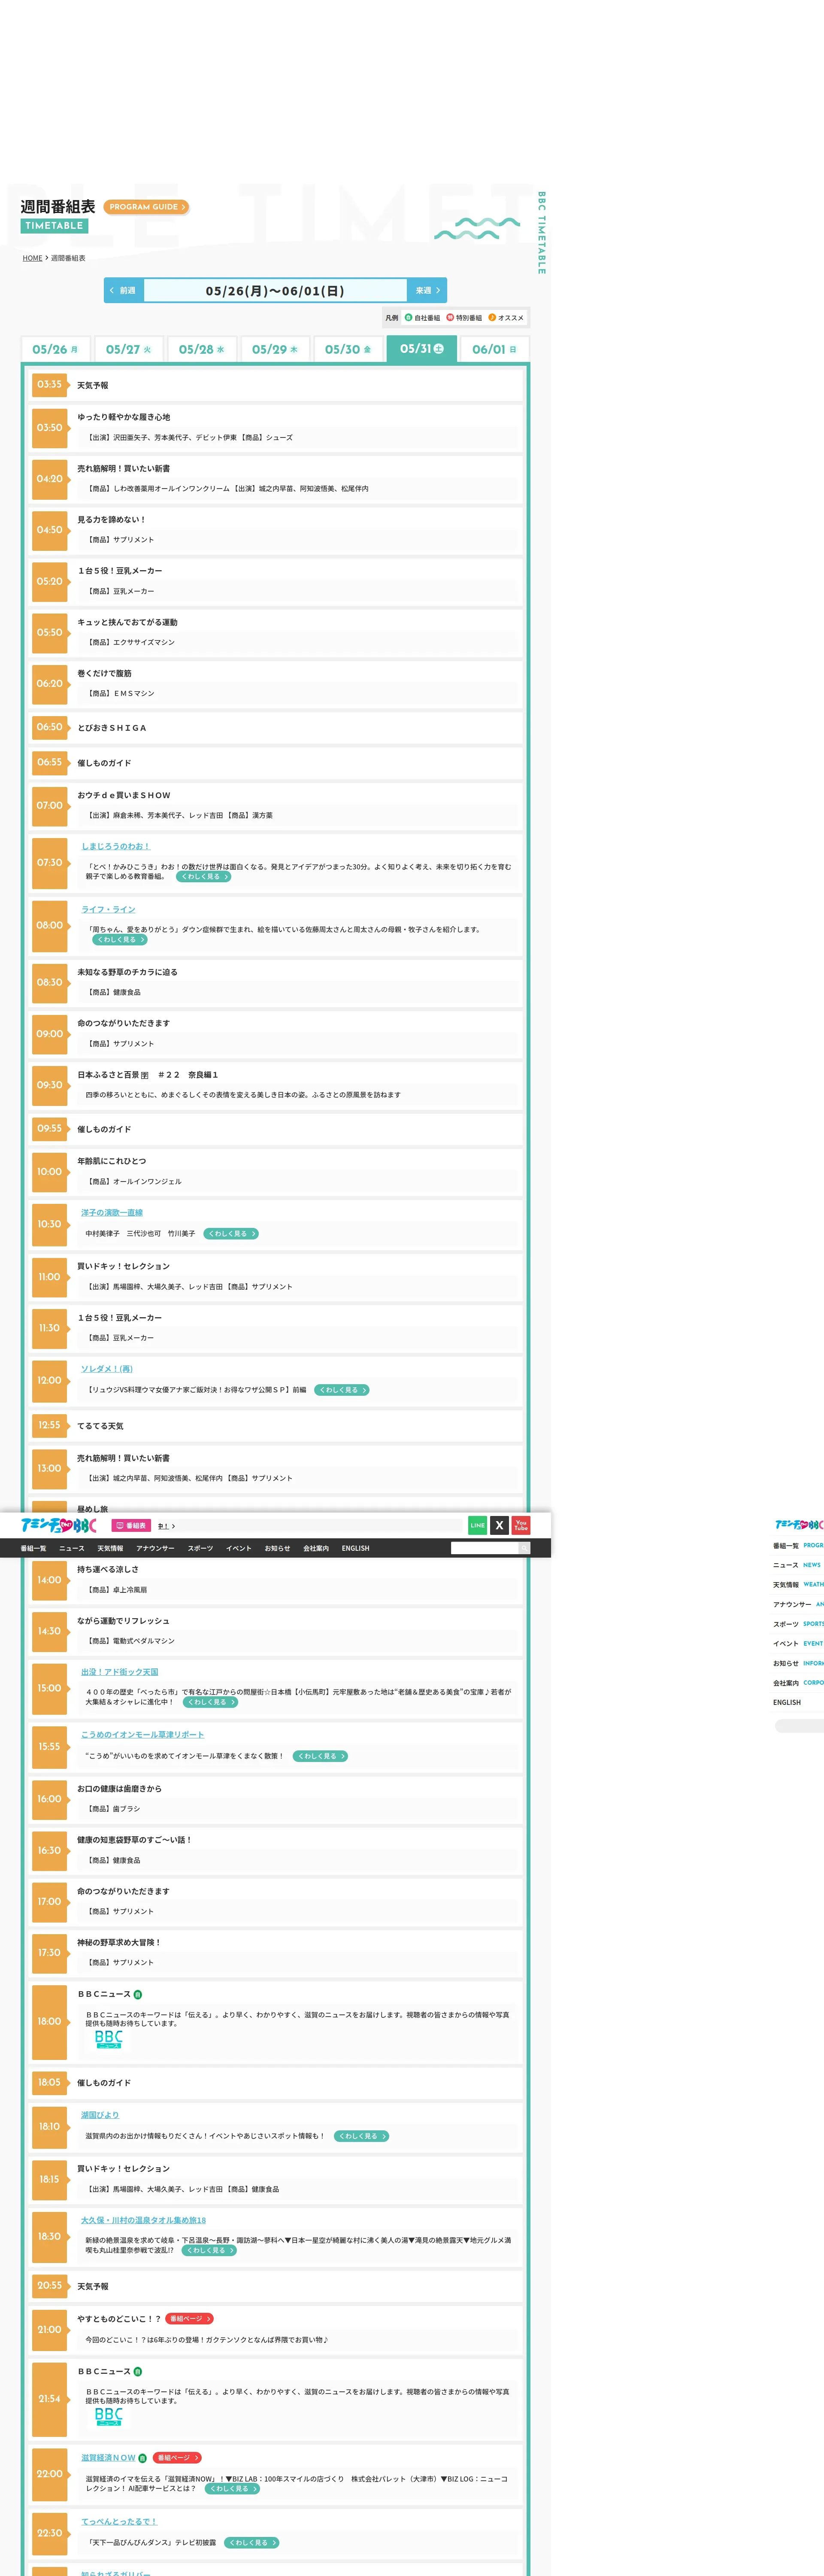The image size is (824, 2576).
Task: Select the 05/26 Monday tab
Action: pyautogui.click(x=55, y=349)
